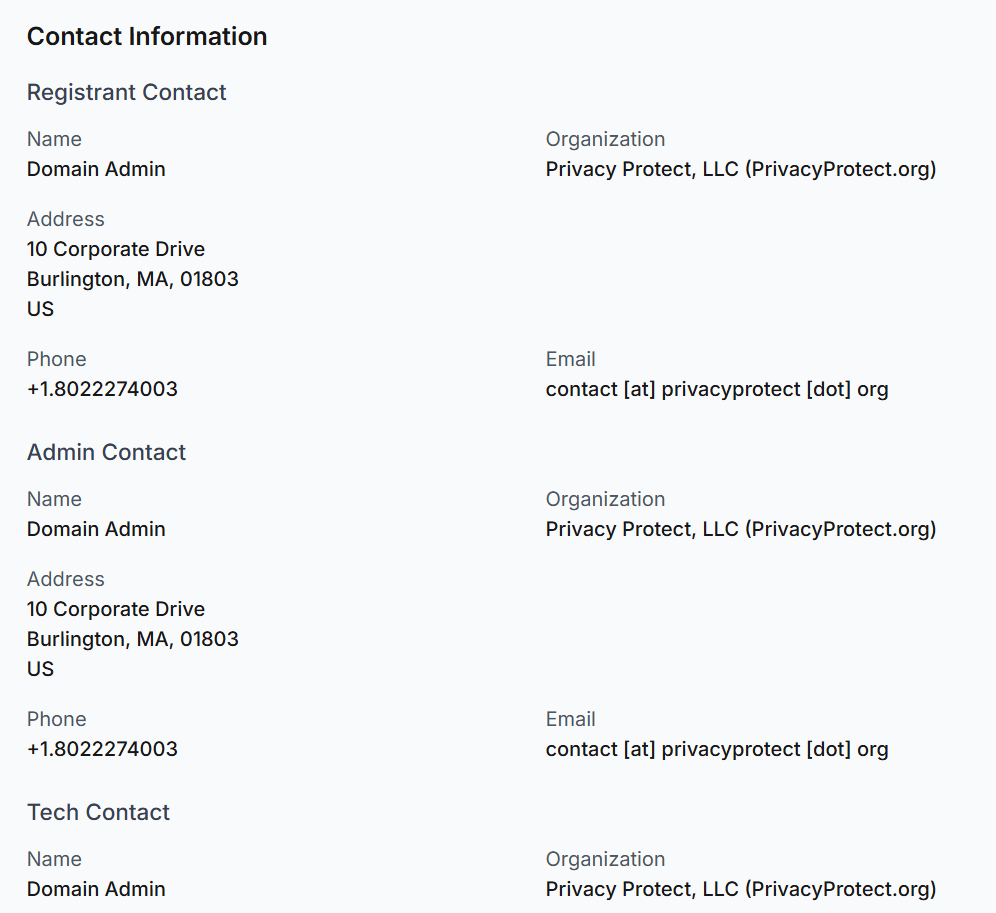Viewport: 996px width, 913px height.
Task: Click the Email label in Registrant section
Action: 570,359
